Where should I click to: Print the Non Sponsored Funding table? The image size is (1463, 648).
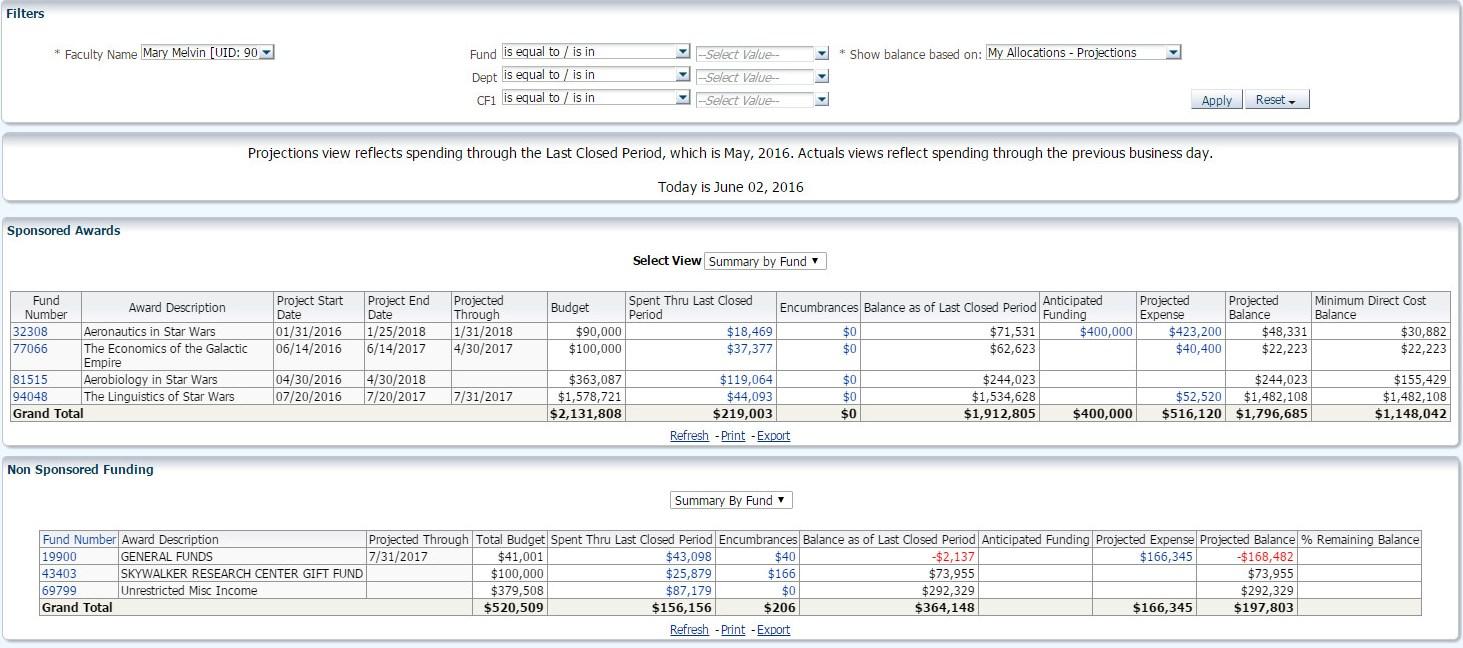tap(733, 630)
